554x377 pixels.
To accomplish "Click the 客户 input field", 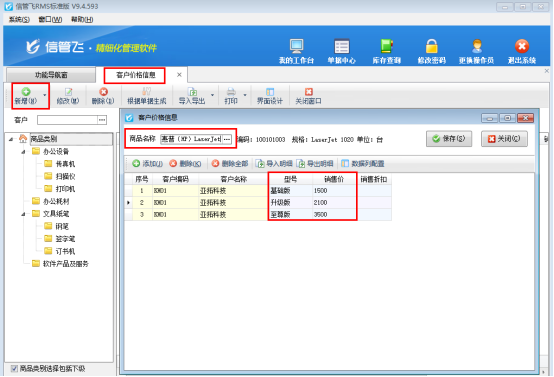I will [x=67, y=120].
